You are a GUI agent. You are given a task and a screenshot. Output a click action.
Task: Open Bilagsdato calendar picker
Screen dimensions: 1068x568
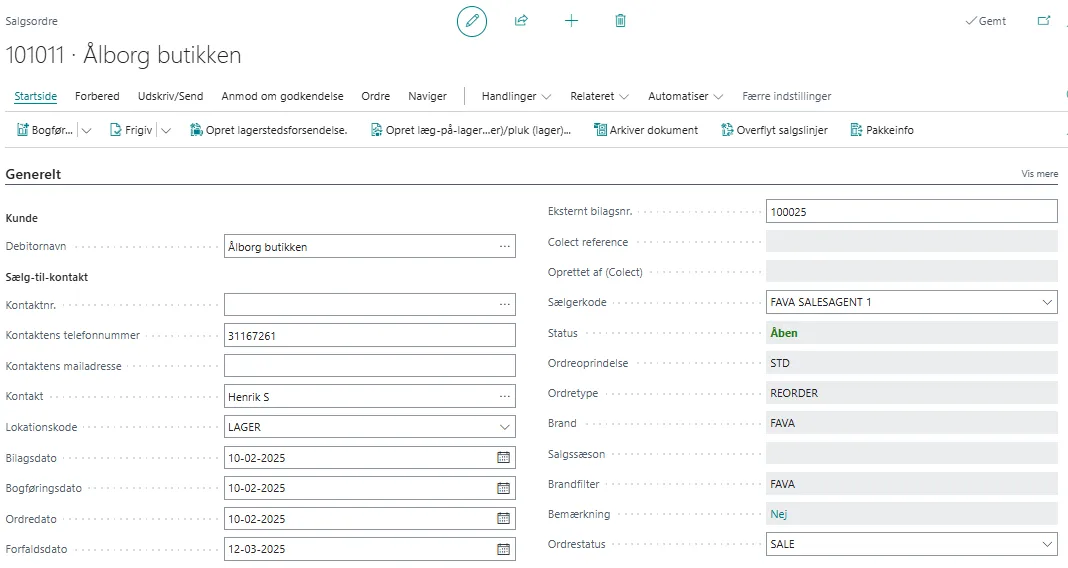504,458
